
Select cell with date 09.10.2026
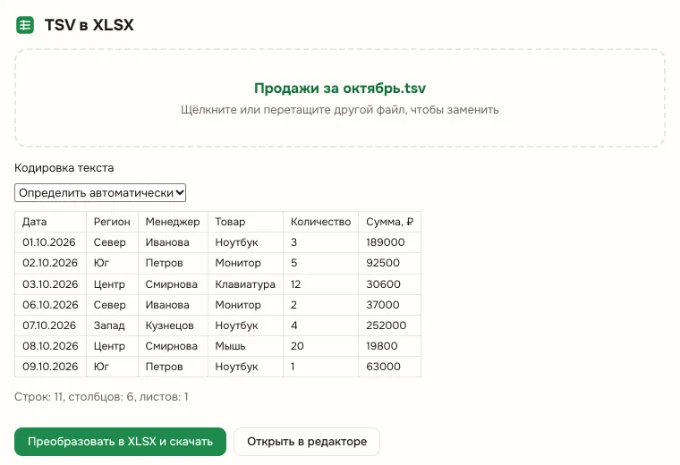50,367
